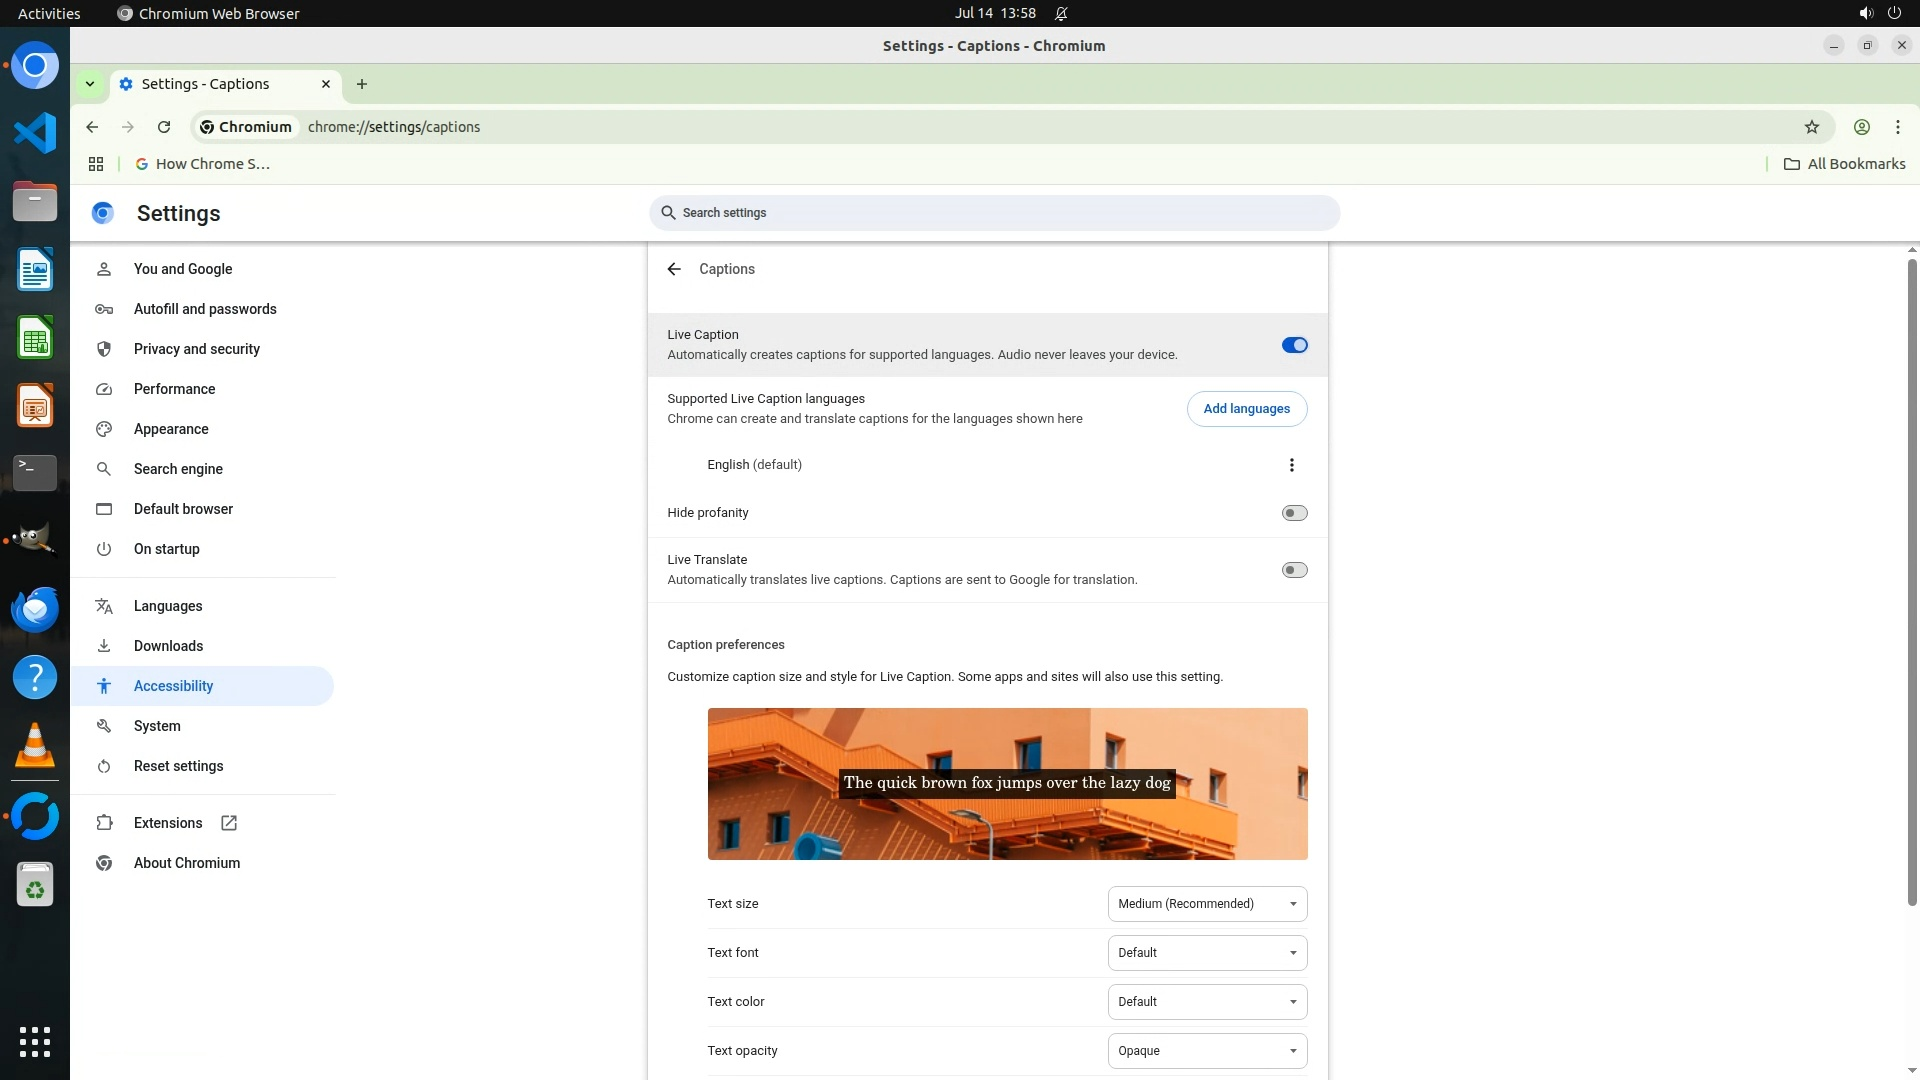The image size is (1920, 1080).
Task: Expand the Text font dropdown
Action: [1207, 953]
